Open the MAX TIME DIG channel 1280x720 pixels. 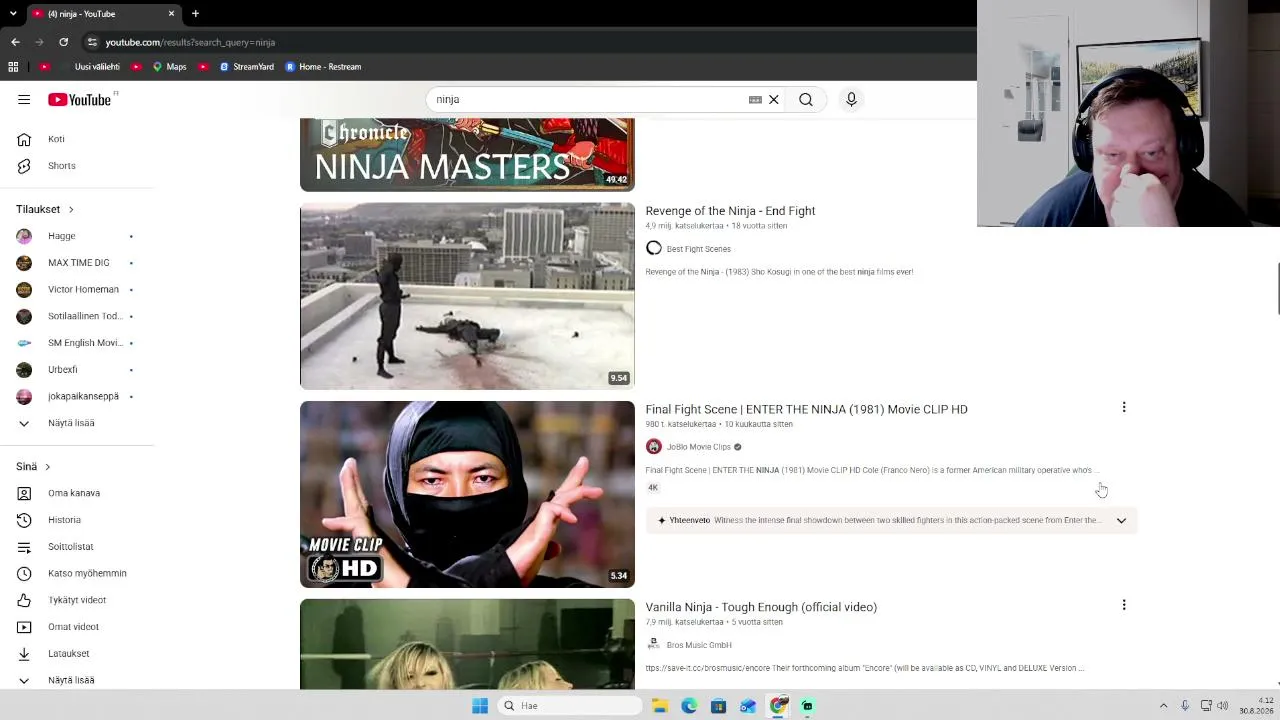(77, 263)
